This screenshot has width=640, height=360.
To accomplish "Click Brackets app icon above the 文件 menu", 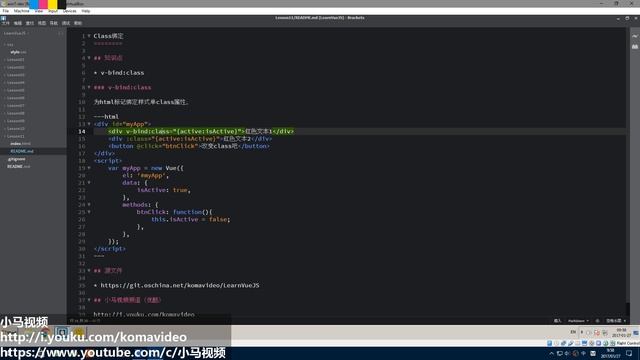I will point(3,18).
